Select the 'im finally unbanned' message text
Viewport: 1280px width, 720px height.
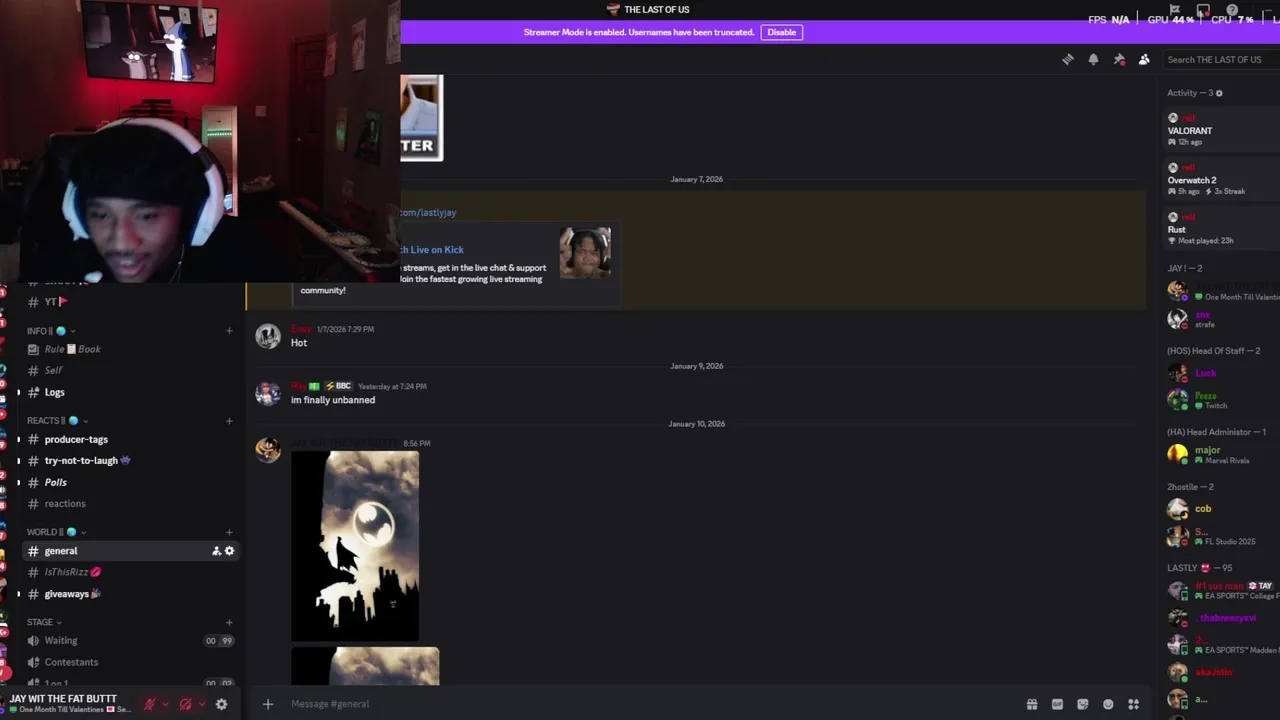click(333, 400)
